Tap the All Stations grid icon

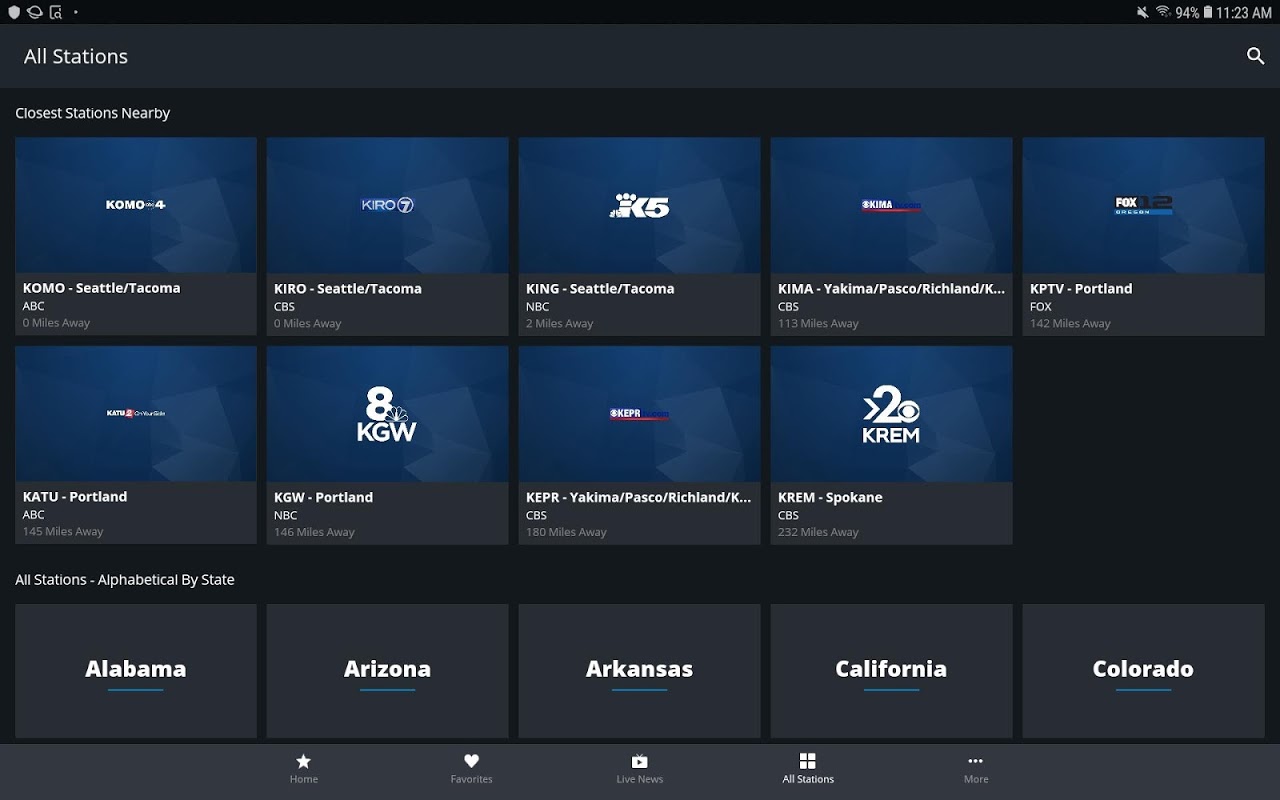[x=808, y=761]
